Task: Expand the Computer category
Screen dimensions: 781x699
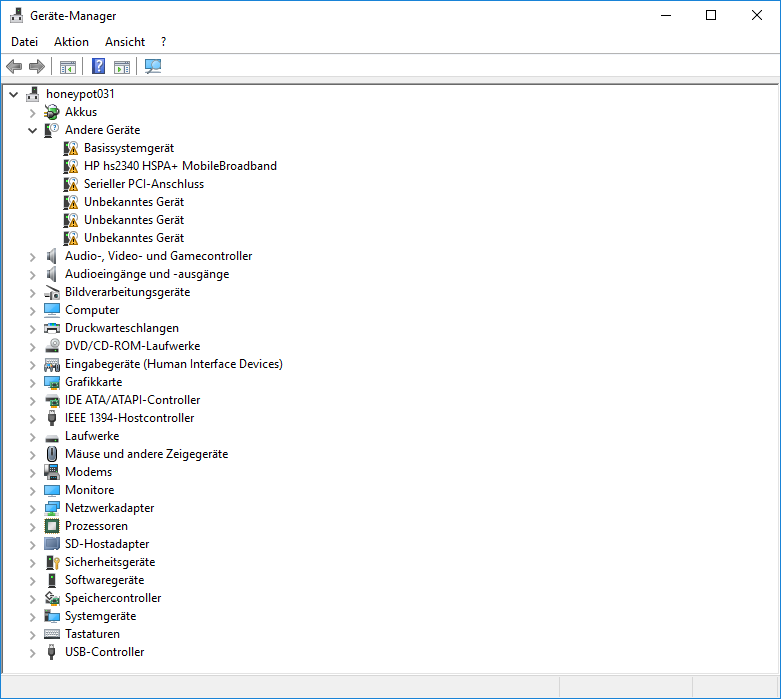Action: (33, 310)
